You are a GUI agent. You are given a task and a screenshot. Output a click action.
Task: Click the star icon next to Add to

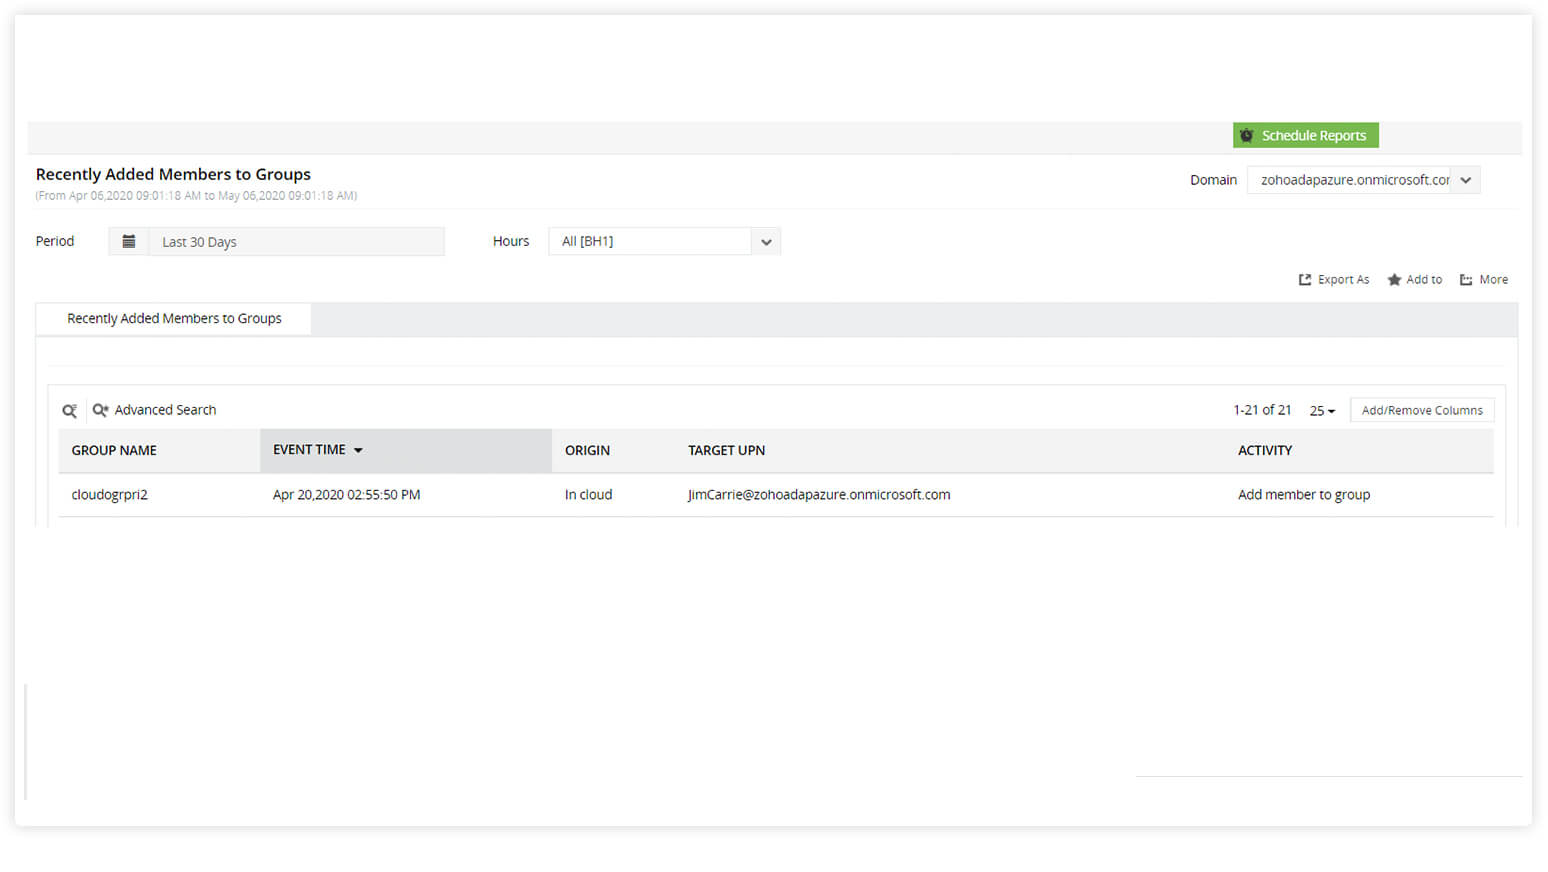point(1394,279)
